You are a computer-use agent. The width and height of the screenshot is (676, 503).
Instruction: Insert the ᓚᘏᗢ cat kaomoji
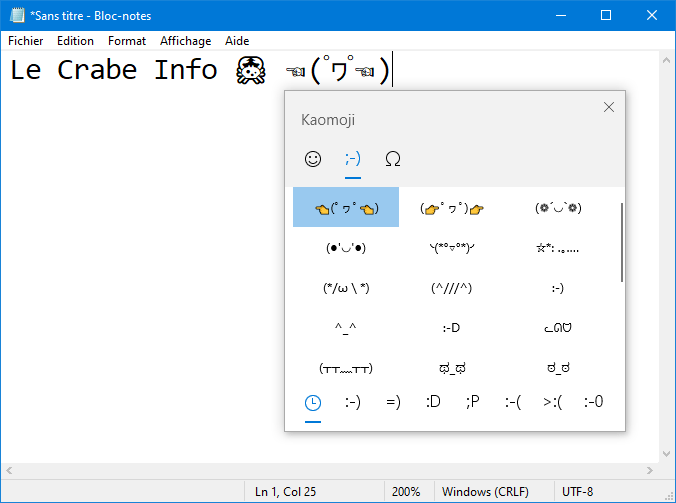click(x=558, y=328)
